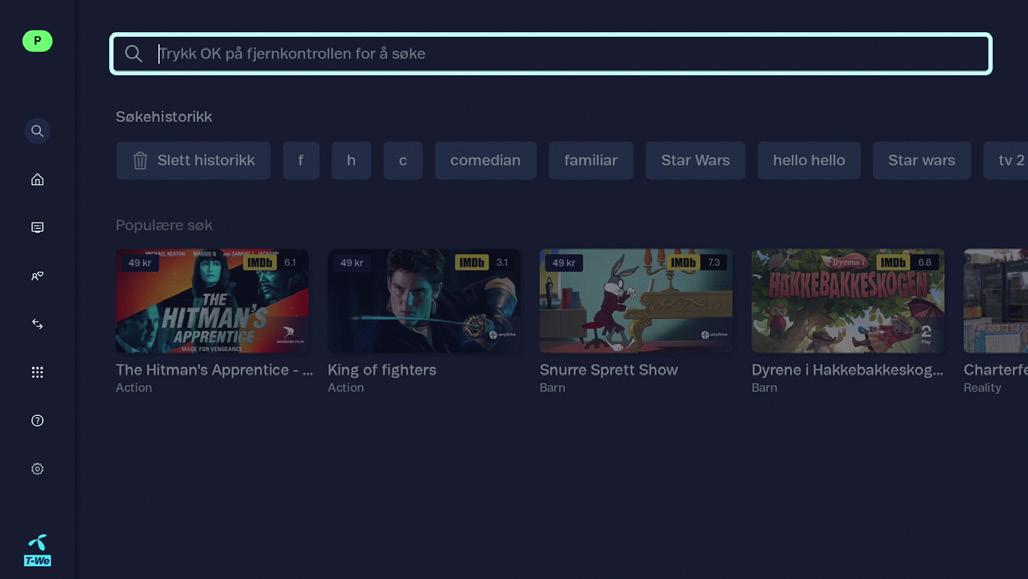The image size is (1028, 579).
Task: Select the 'h' history chip
Action: pos(351,161)
